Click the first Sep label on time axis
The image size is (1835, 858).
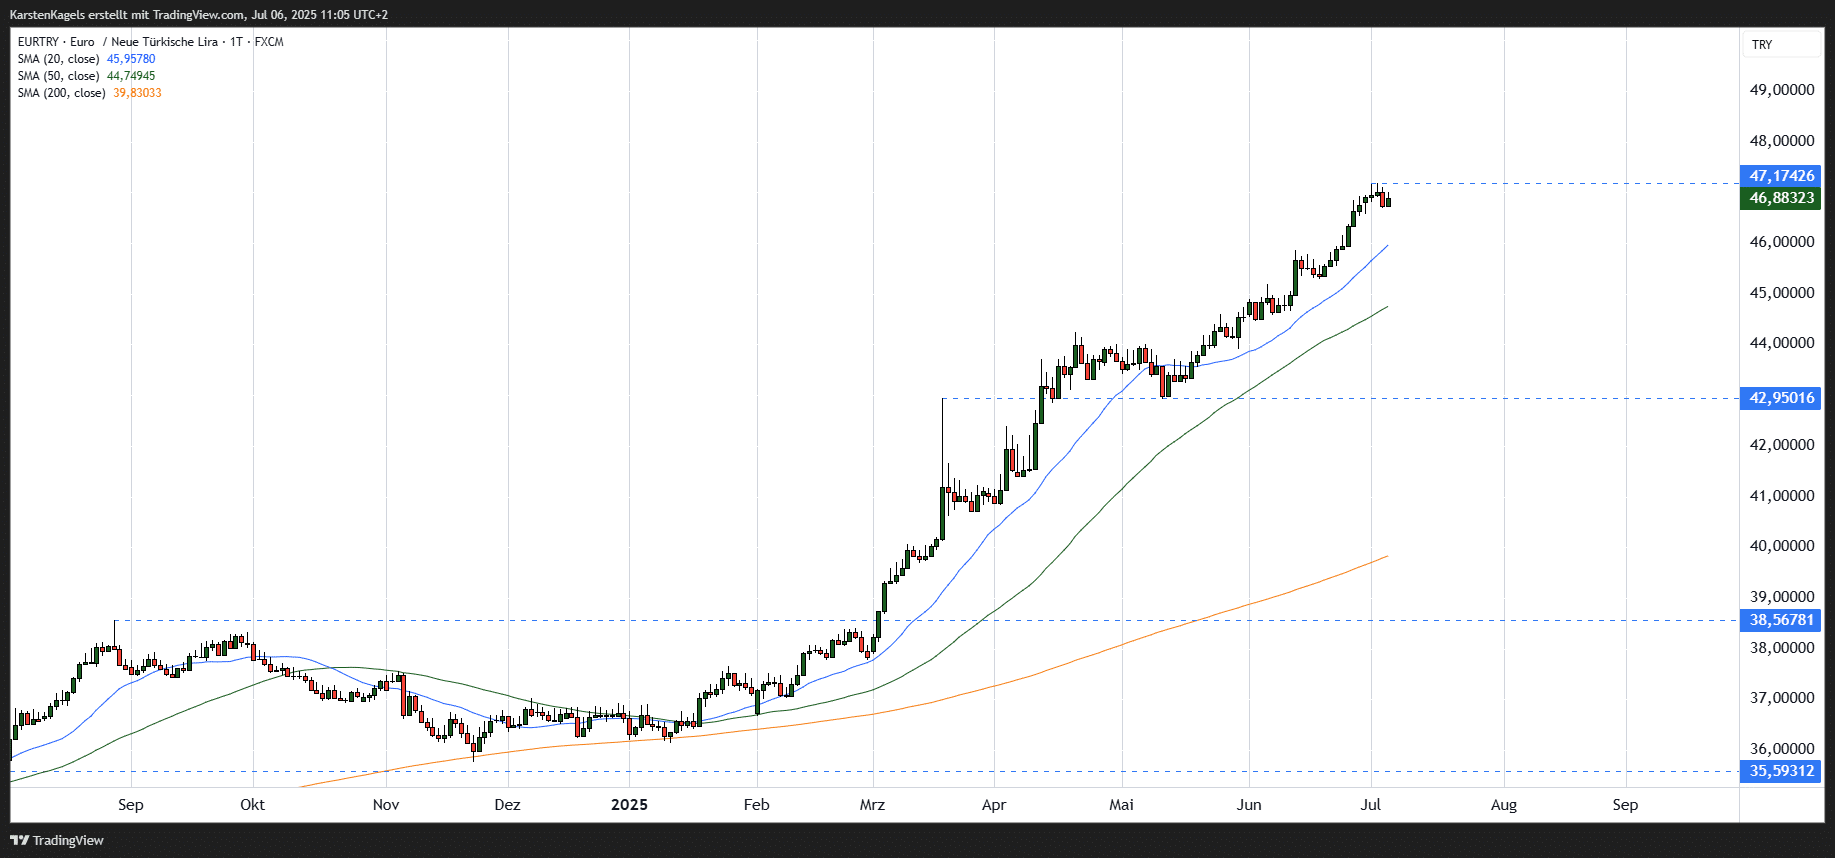[x=131, y=805]
